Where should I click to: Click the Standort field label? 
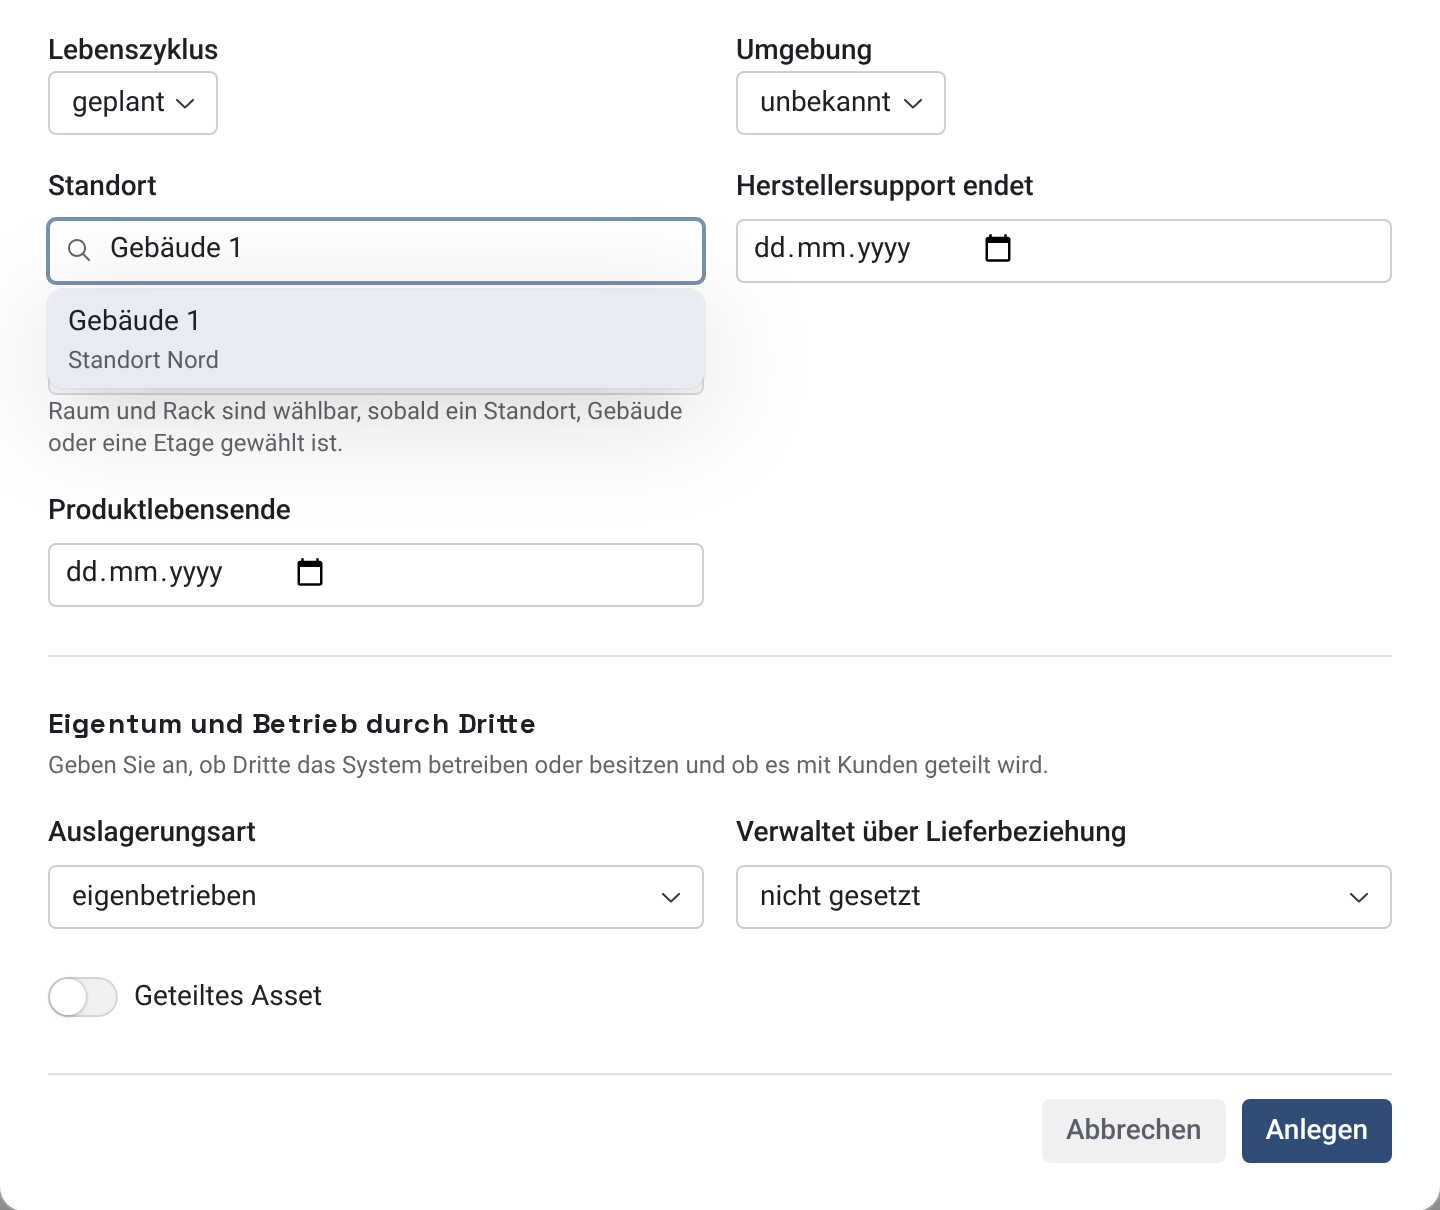pos(102,186)
